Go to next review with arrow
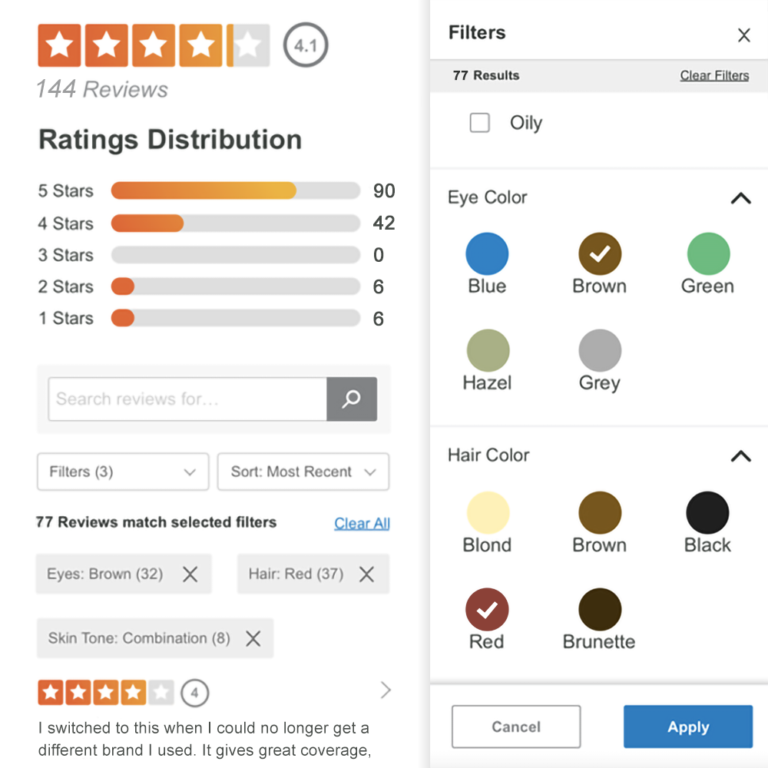This screenshot has height=768, width=768. click(386, 690)
